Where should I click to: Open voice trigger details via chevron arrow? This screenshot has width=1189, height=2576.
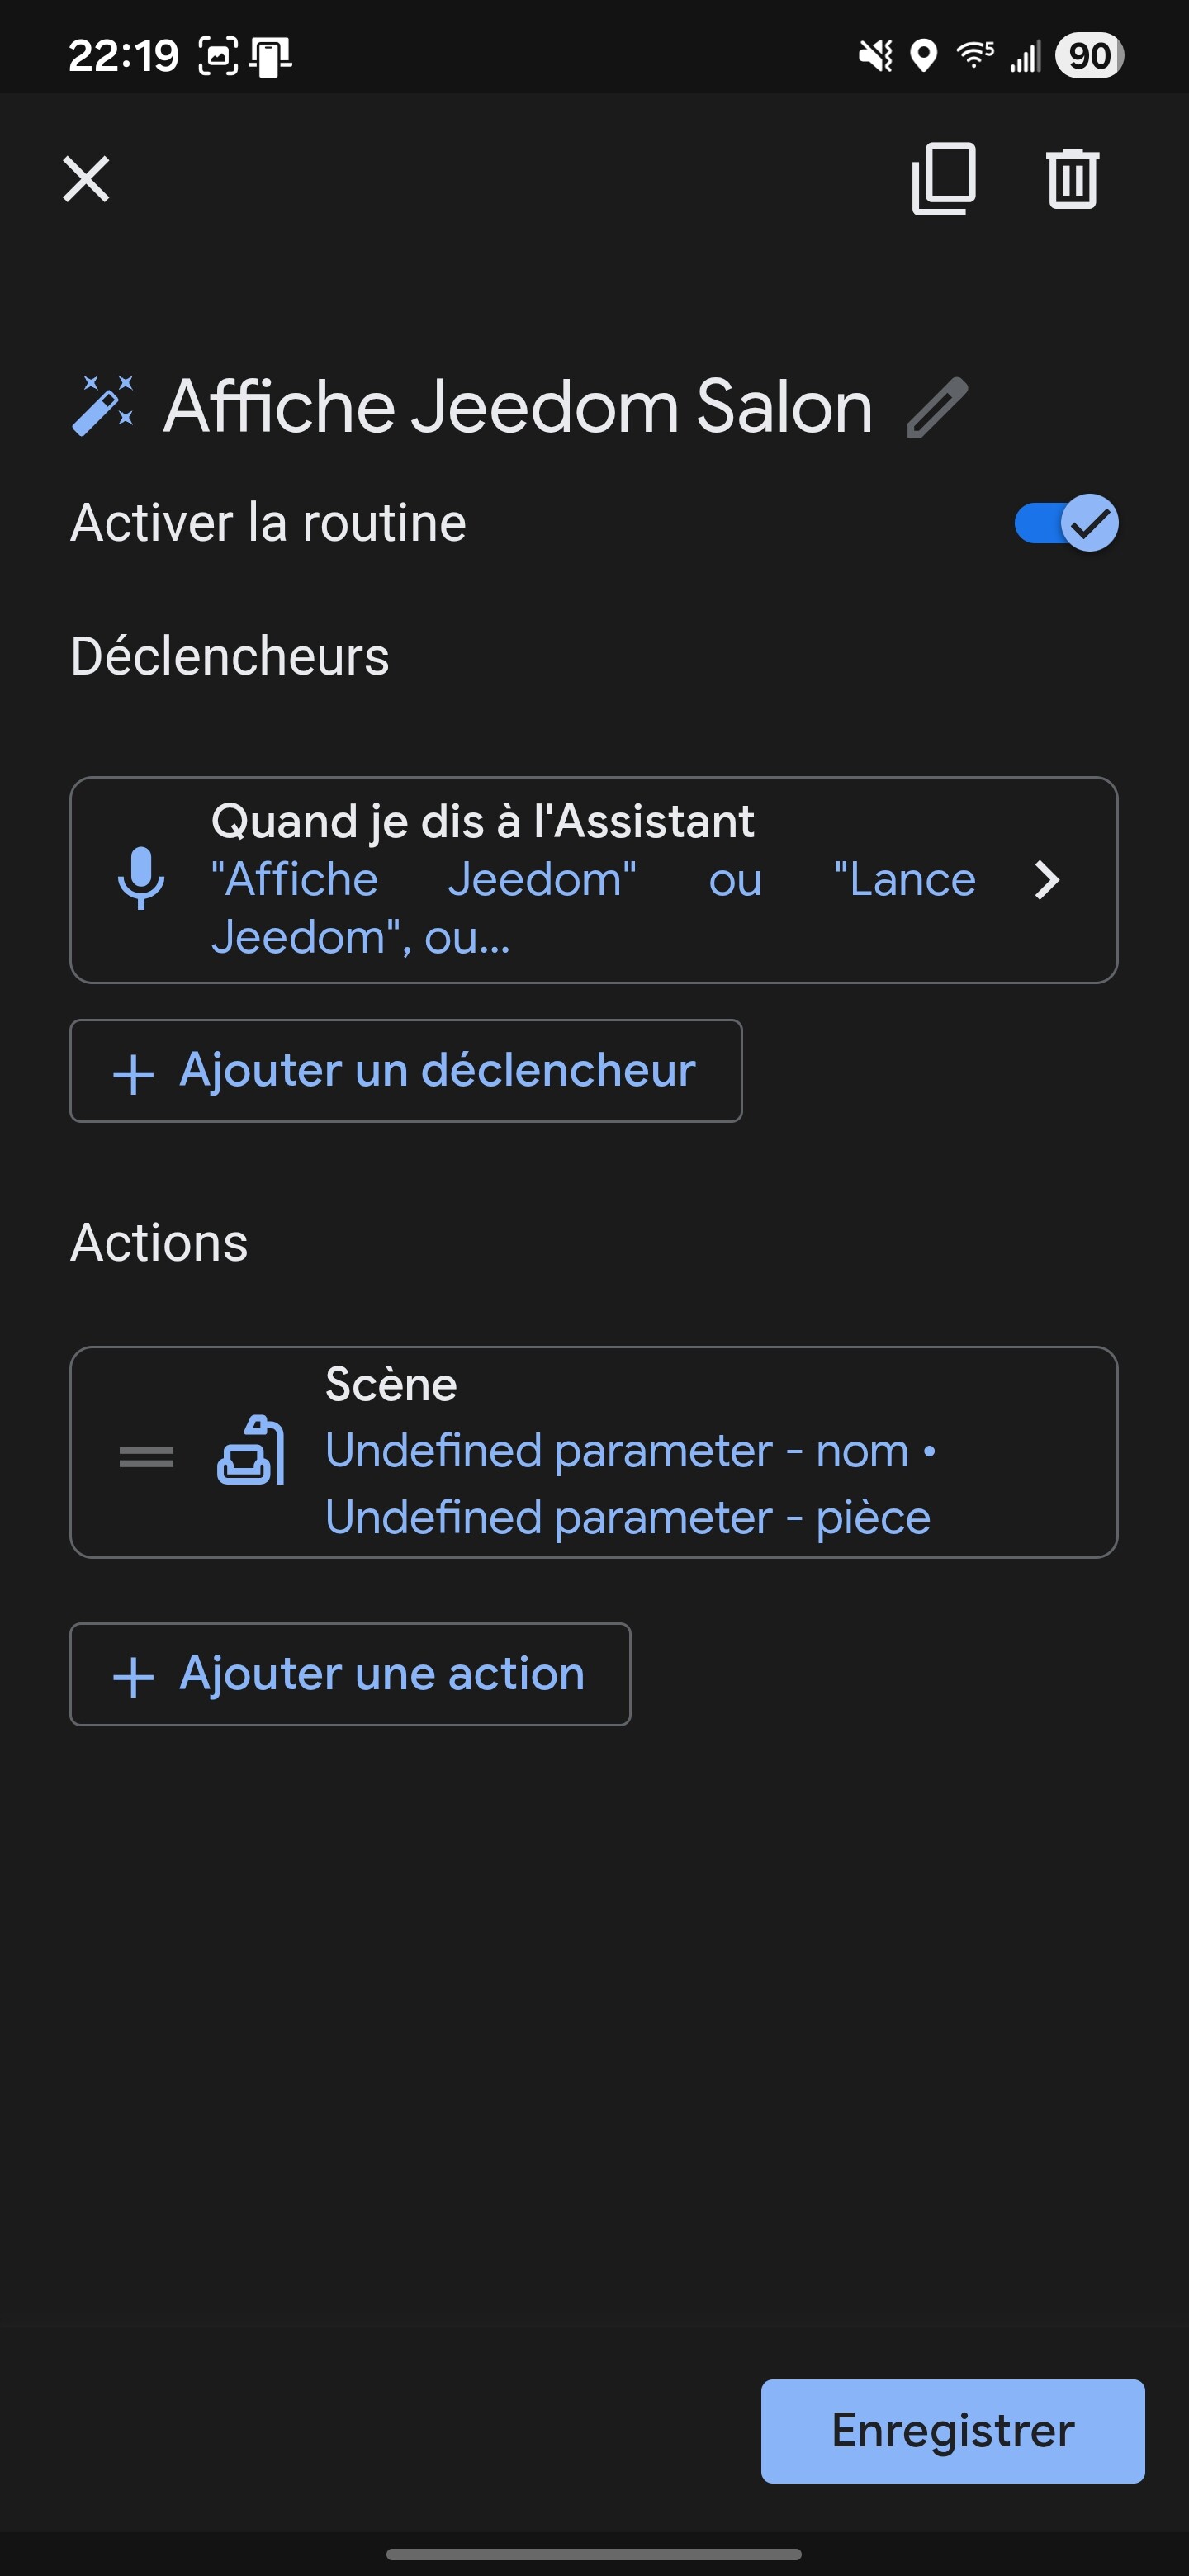coord(1046,880)
